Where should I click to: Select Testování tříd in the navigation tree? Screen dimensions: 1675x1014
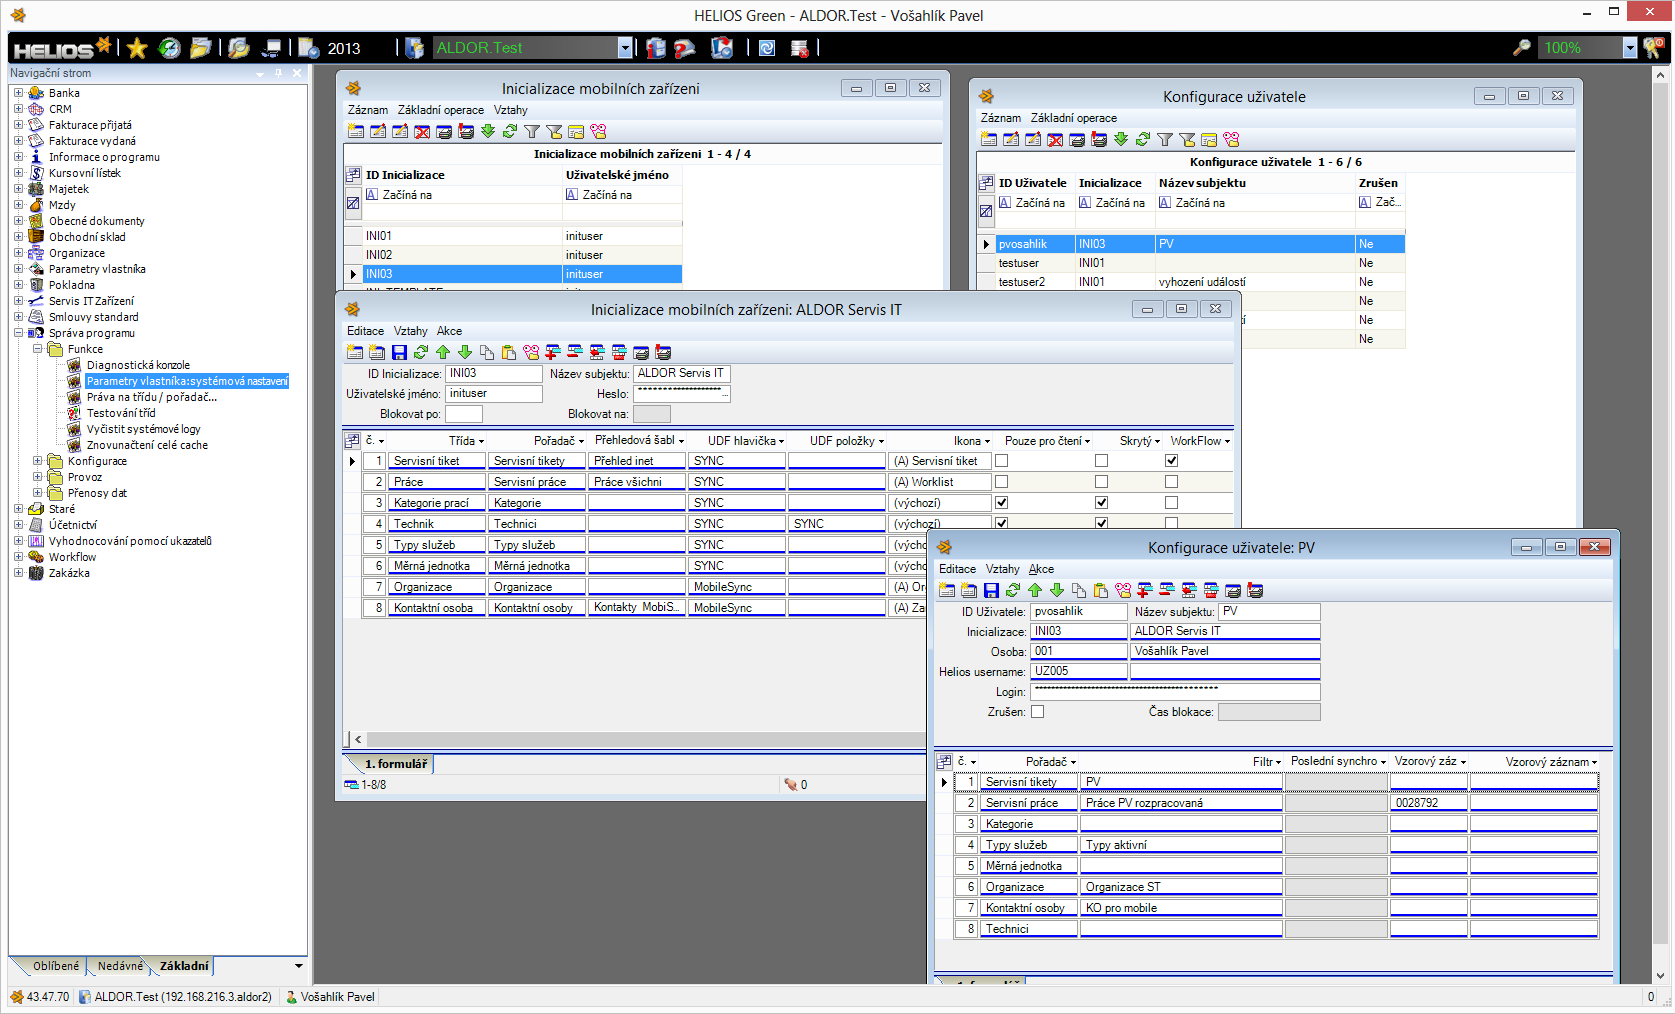[x=121, y=413]
